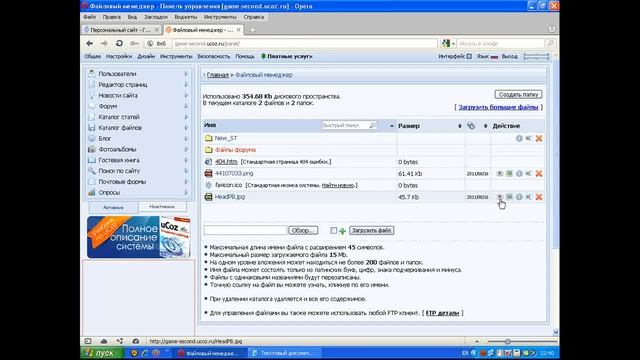Click rename icon in 44107033.png row
The image size is (640, 360).
[x=529, y=173]
